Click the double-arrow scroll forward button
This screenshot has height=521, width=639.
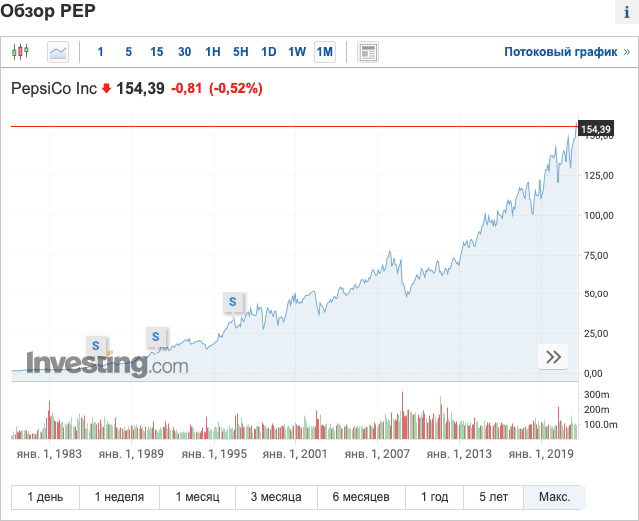click(553, 357)
